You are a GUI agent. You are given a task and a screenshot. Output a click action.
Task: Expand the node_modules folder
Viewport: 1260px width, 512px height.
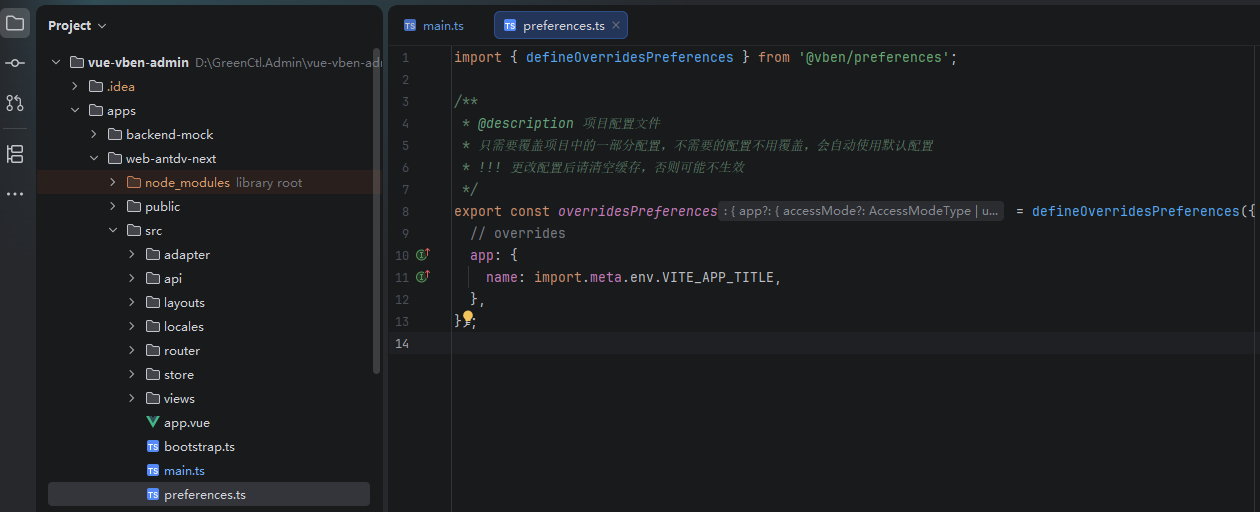click(x=113, y=182)
